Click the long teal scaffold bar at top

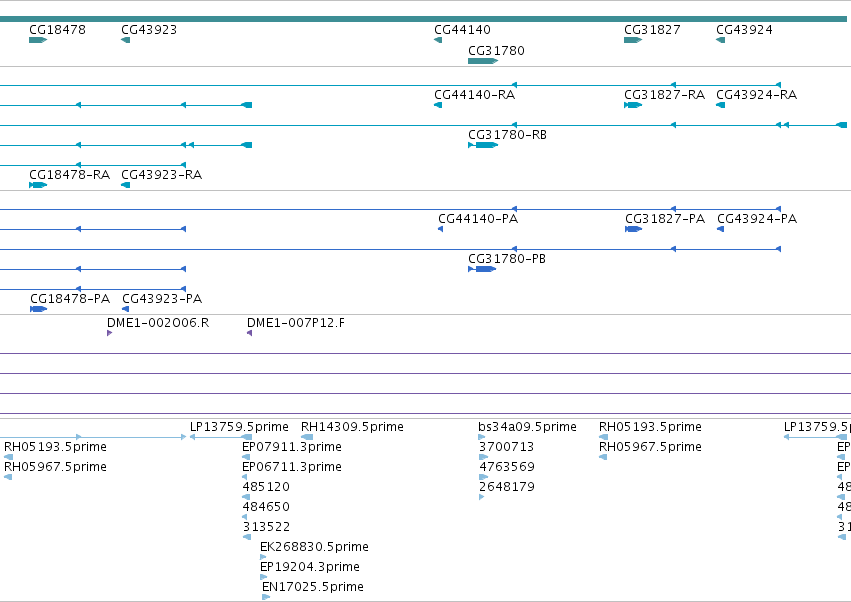click(x=423, y=19)
